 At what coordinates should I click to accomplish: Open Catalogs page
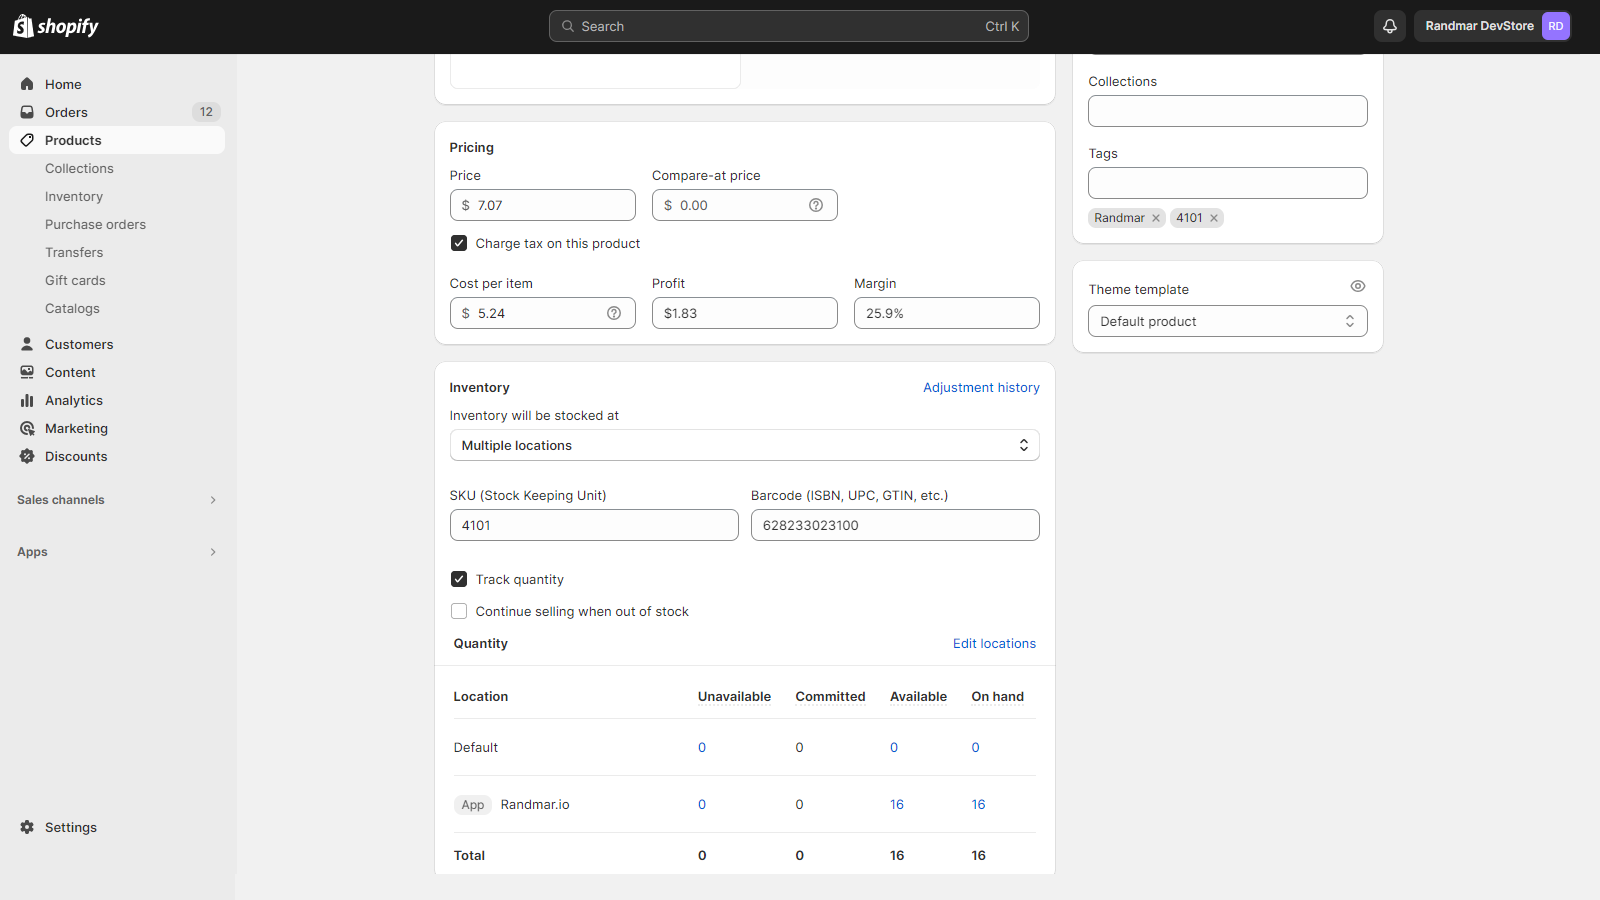point(72,308)
